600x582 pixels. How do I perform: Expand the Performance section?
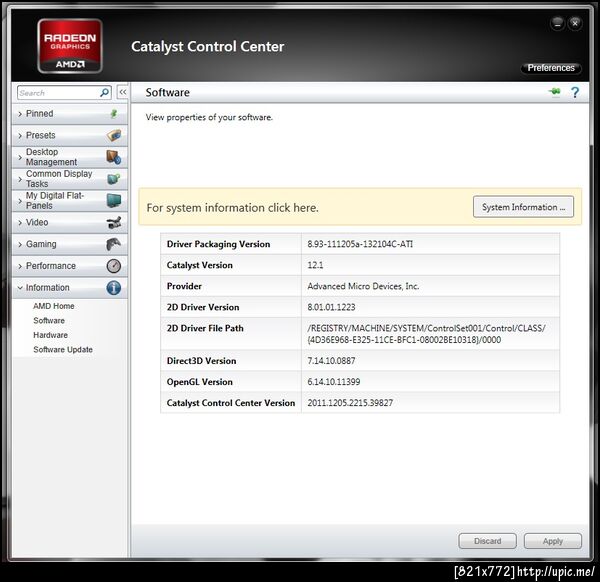tap(70, 266)
